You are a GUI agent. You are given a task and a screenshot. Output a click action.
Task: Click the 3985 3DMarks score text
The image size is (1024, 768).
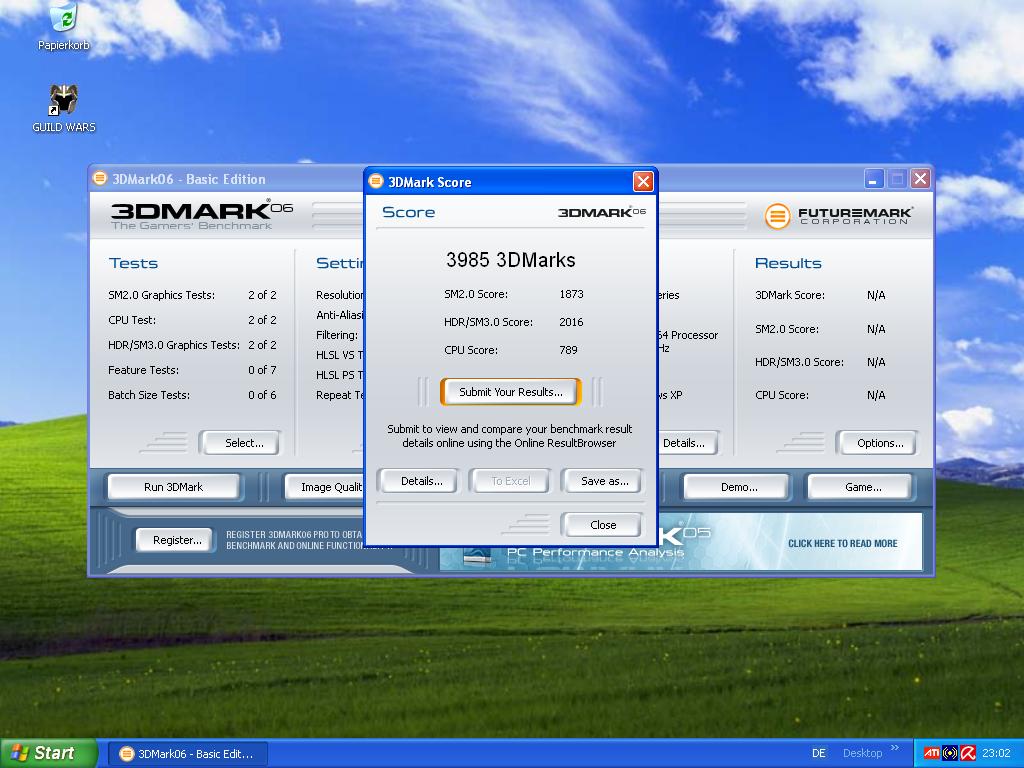(x=511, y=260)
